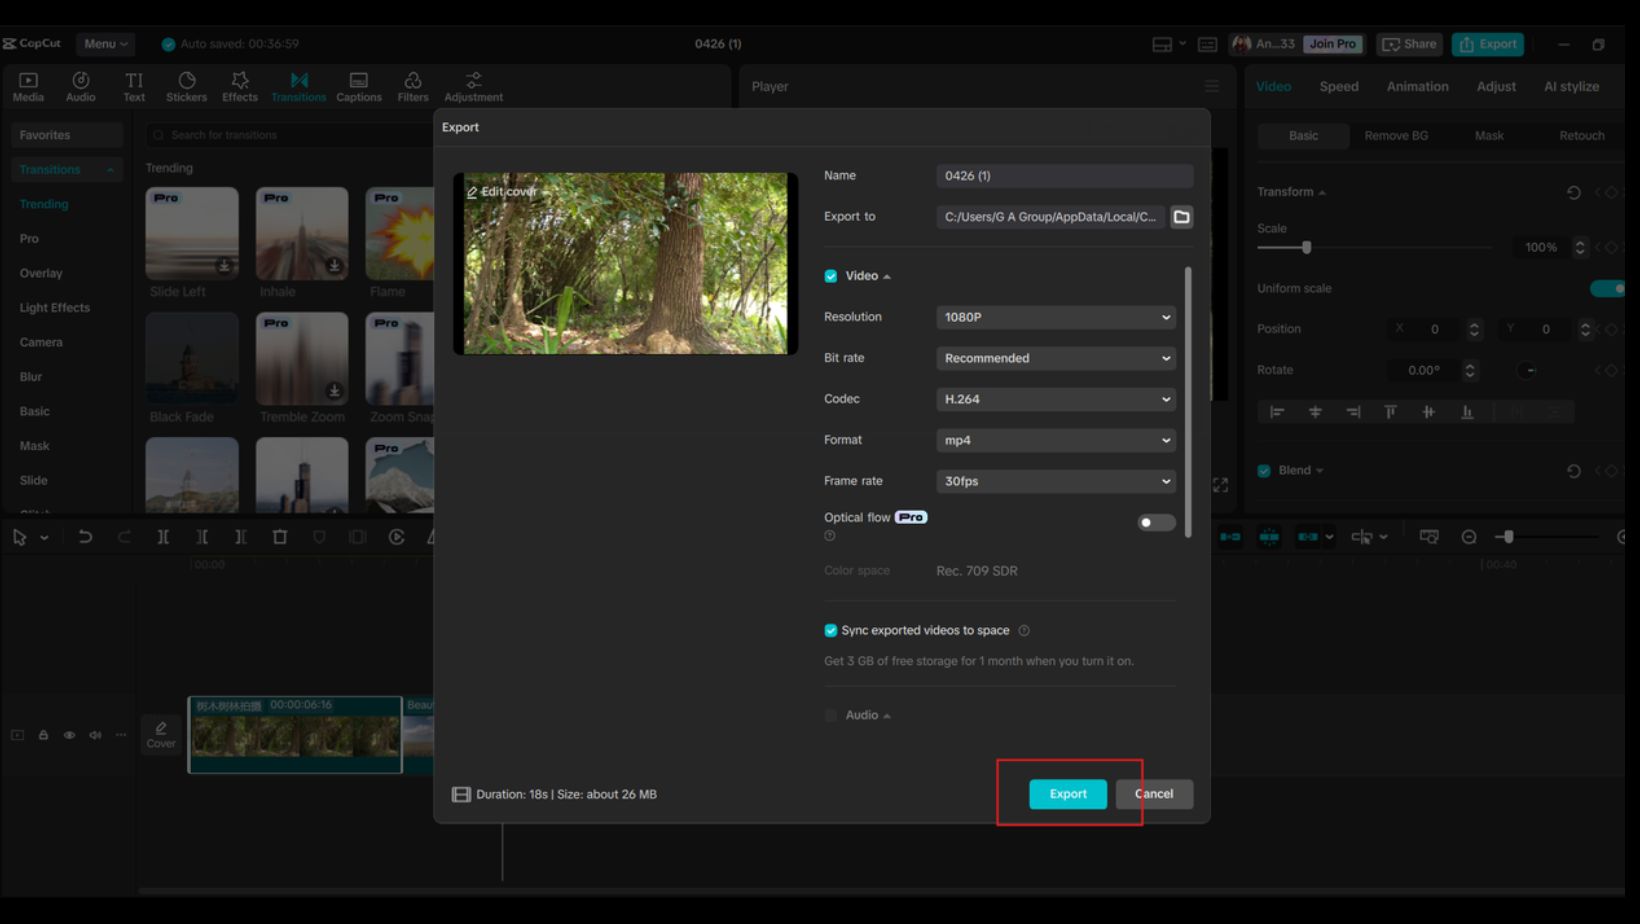
Task: Switch to the Speed tab
Action: point(1339,87)
